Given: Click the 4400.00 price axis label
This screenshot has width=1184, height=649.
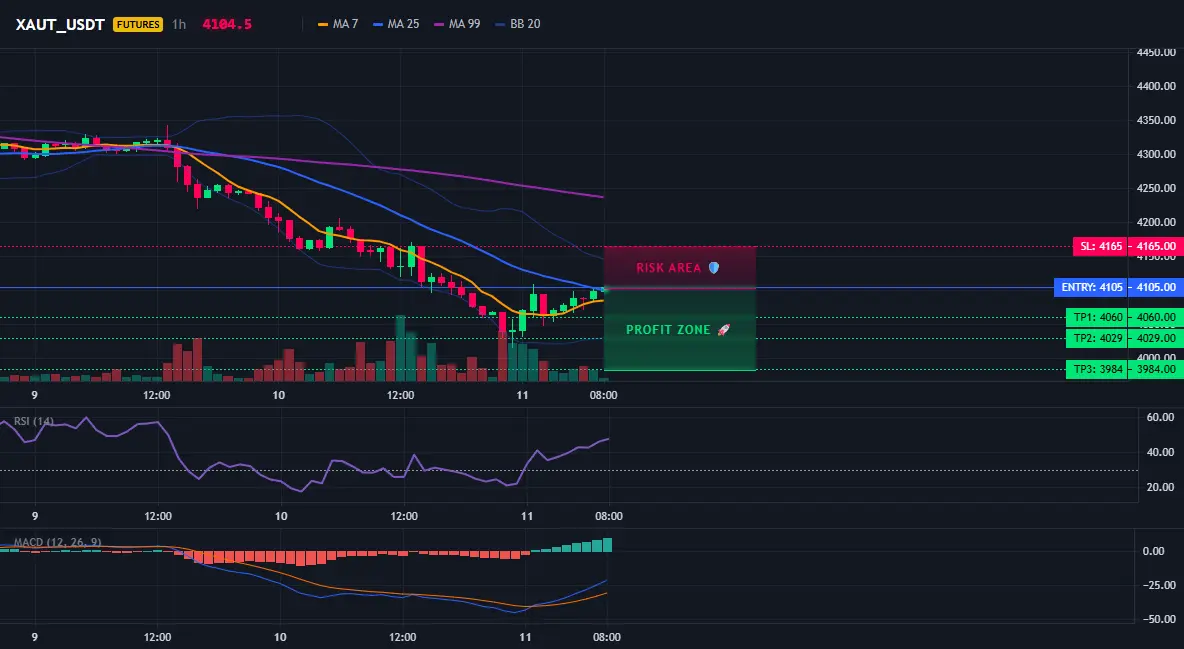Looking at the screenshot, I should (1156, 86).
